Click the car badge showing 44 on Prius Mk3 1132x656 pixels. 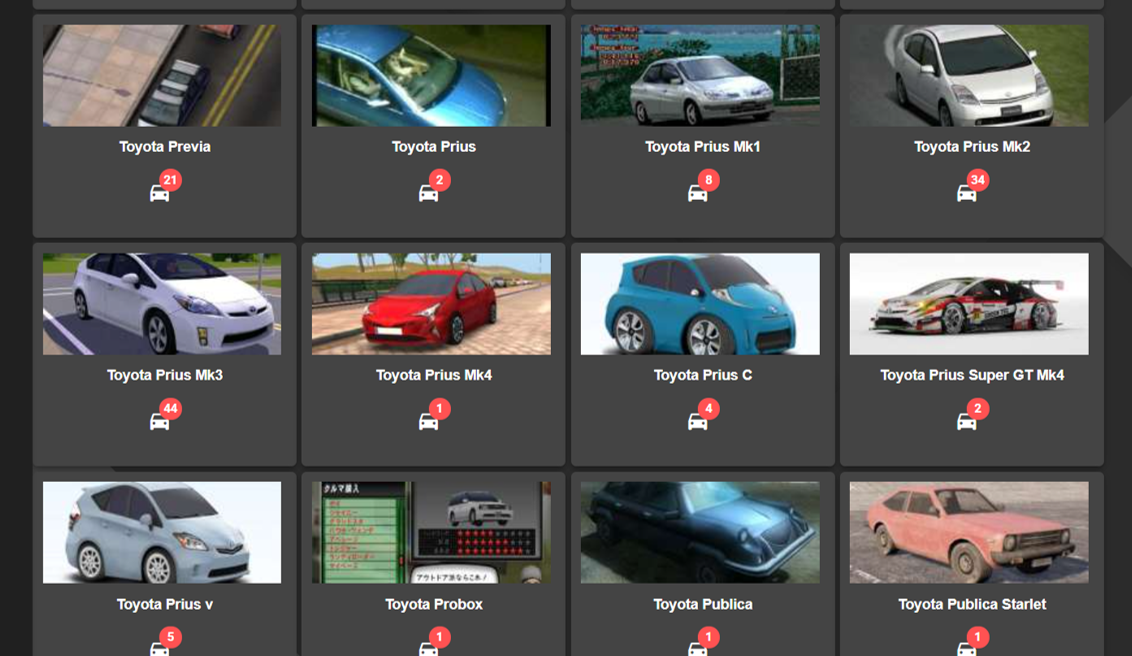pyautogui.click(x=164, y=415)
